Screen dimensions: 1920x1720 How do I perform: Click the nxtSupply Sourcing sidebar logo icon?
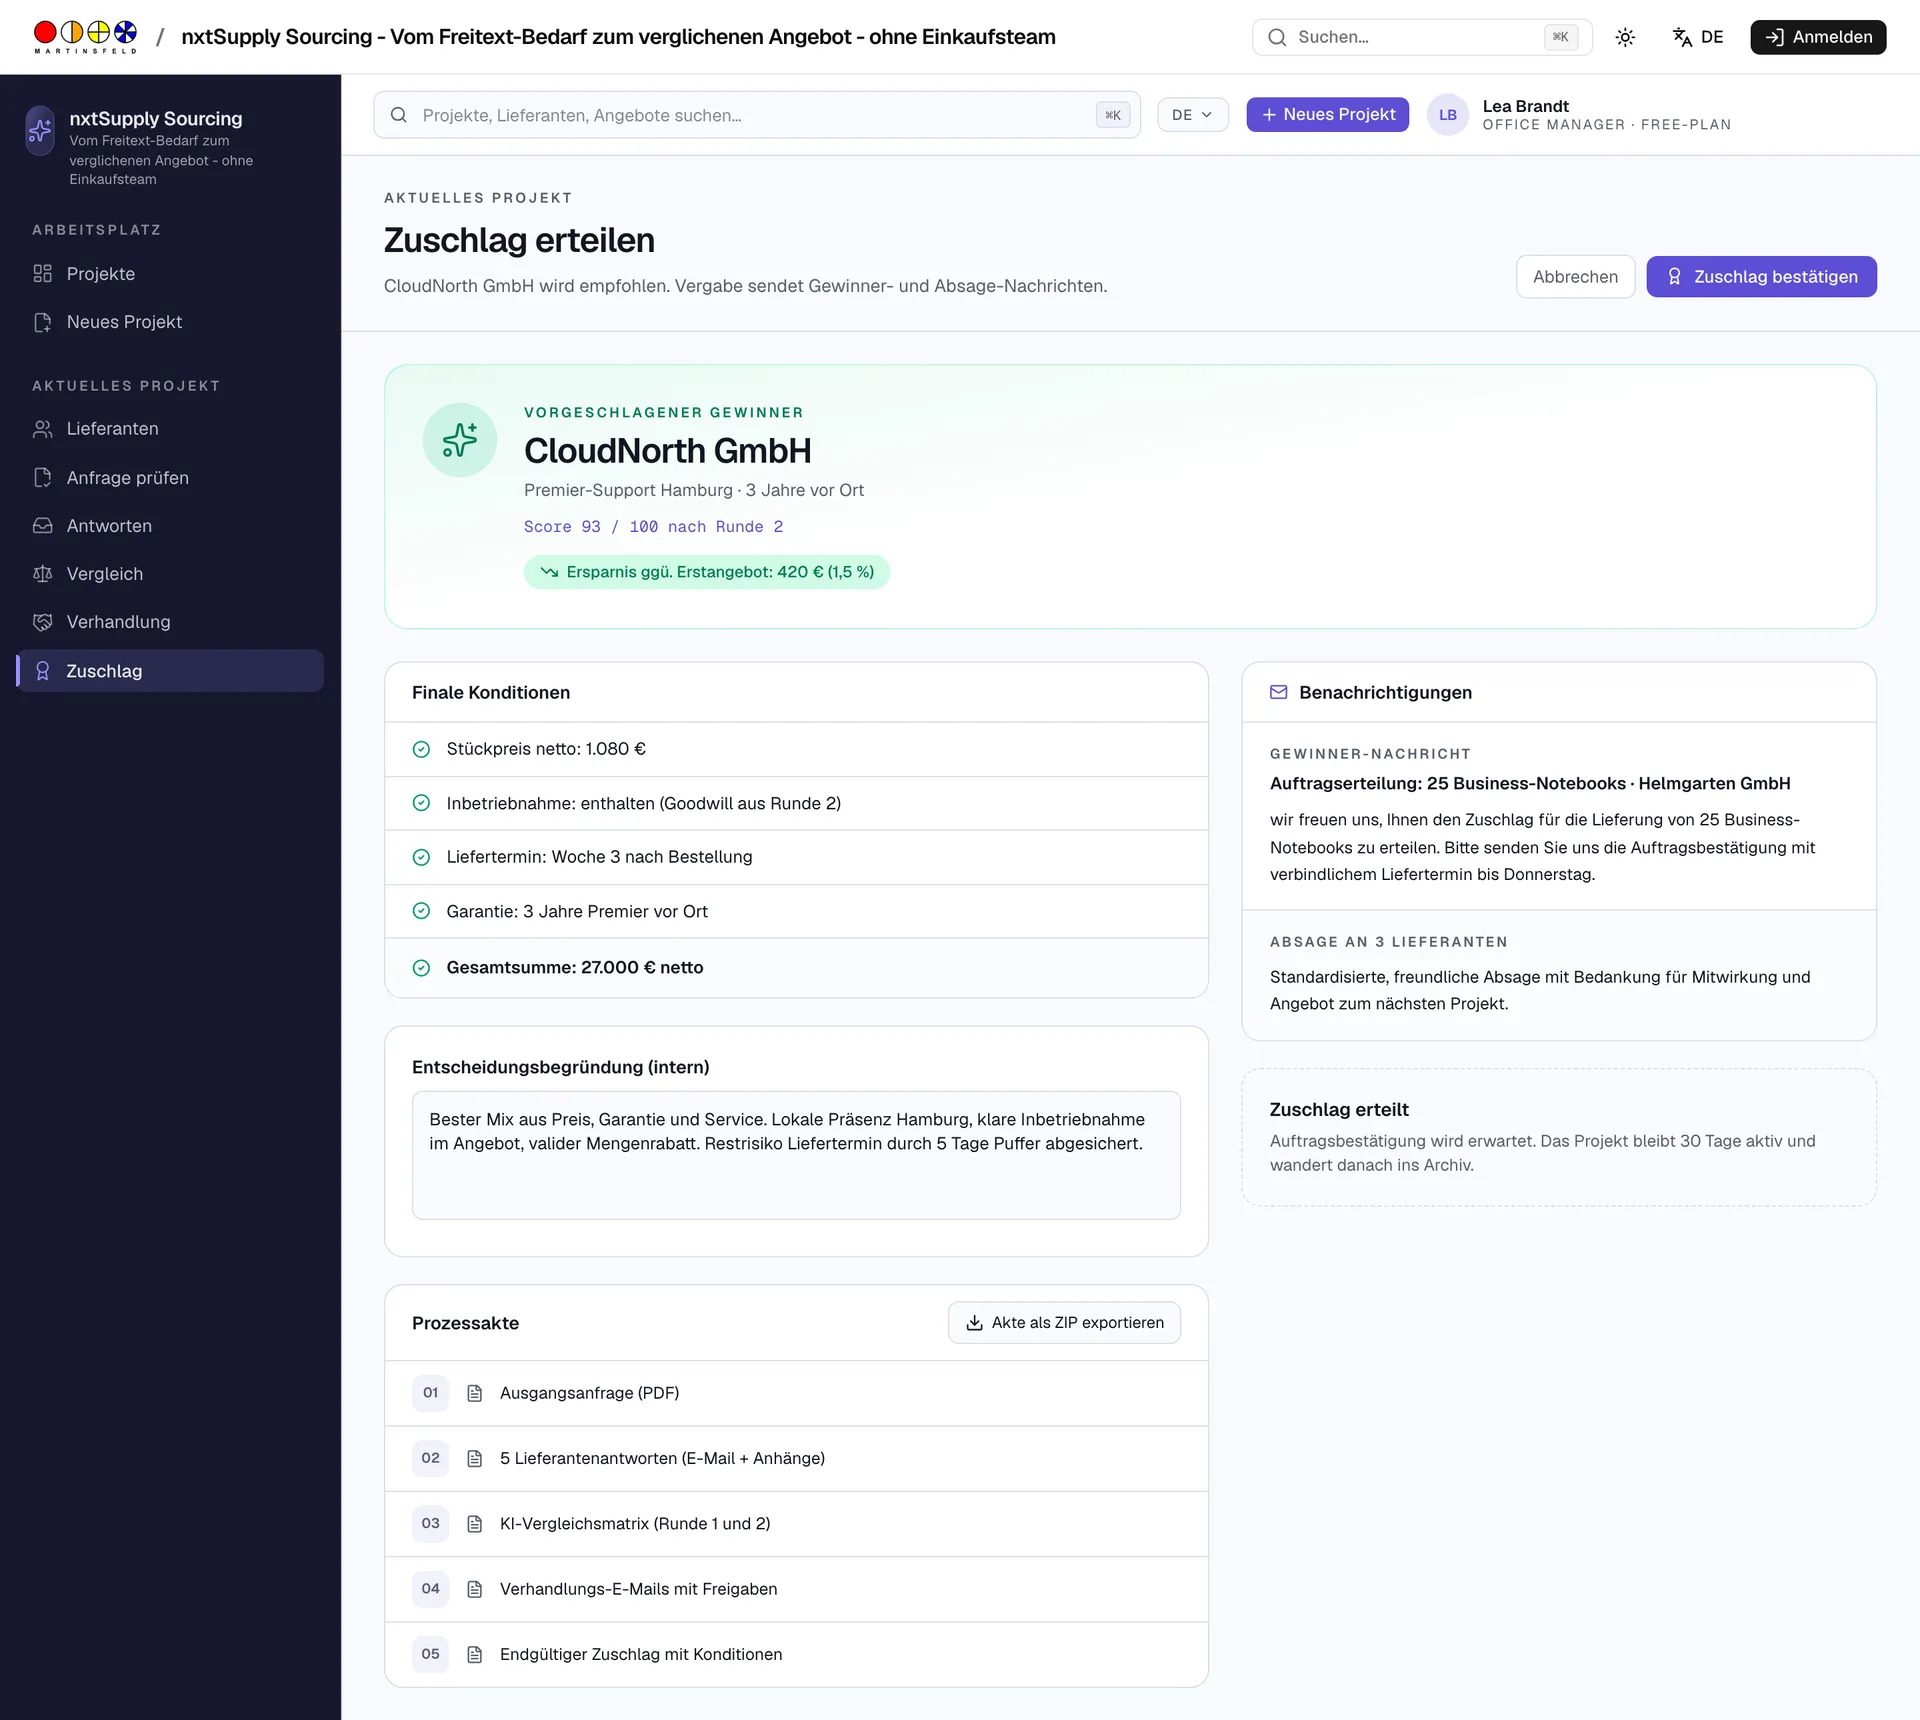[40, 130]
